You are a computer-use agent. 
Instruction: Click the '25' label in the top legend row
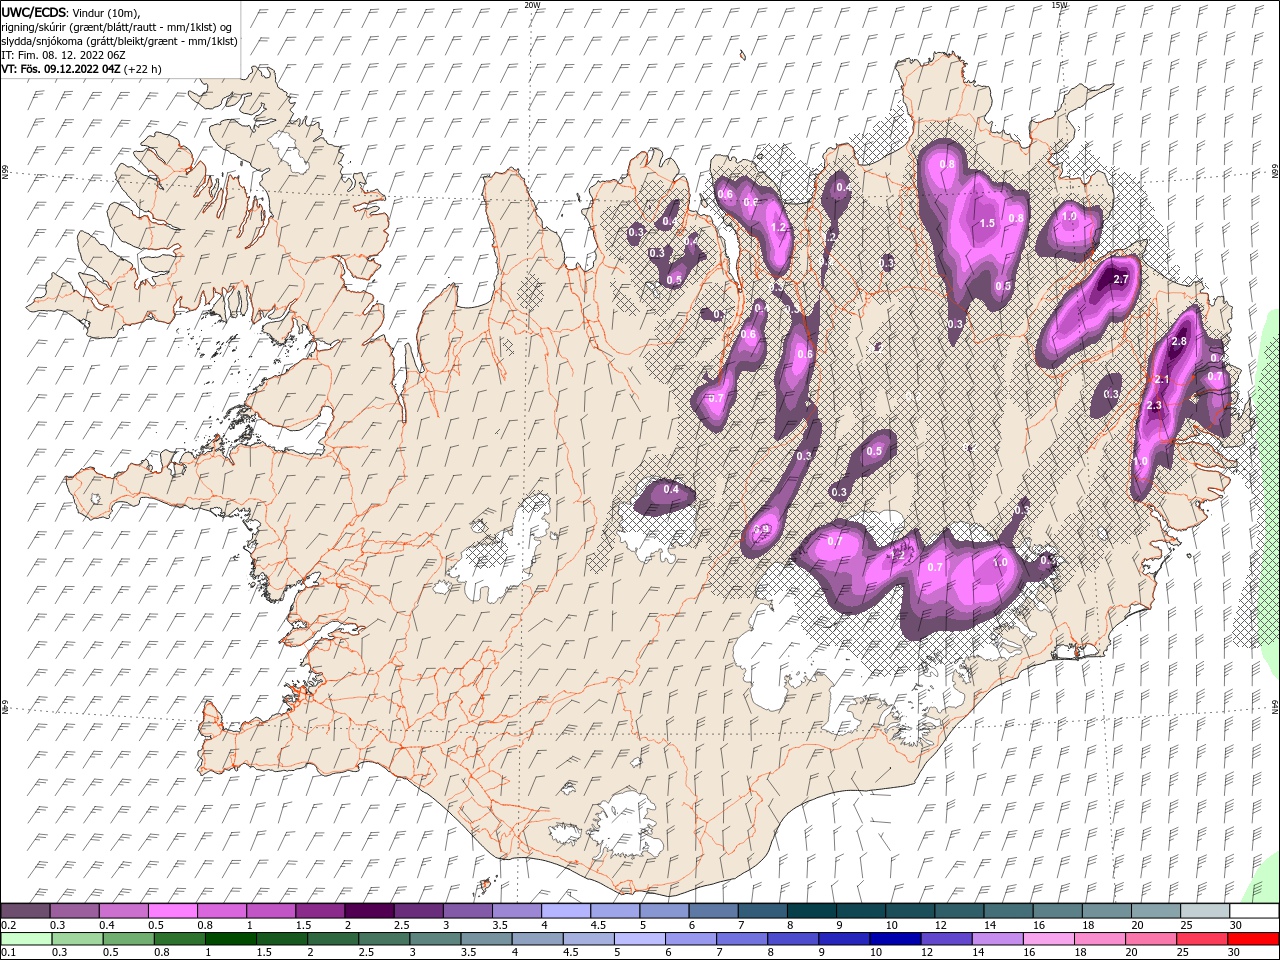(x=1185, y=925)
